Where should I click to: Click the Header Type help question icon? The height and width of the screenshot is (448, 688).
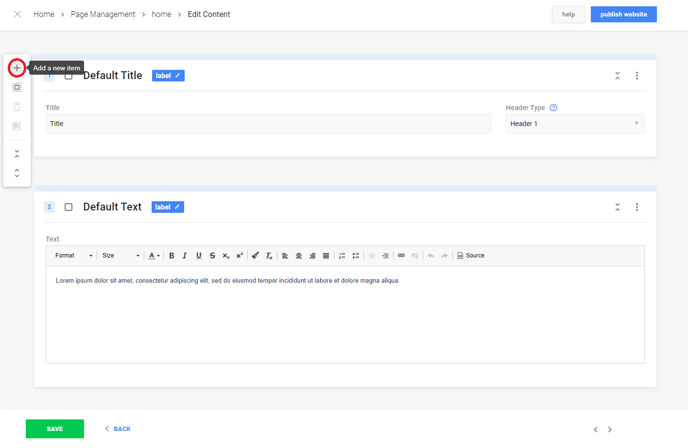554,108
